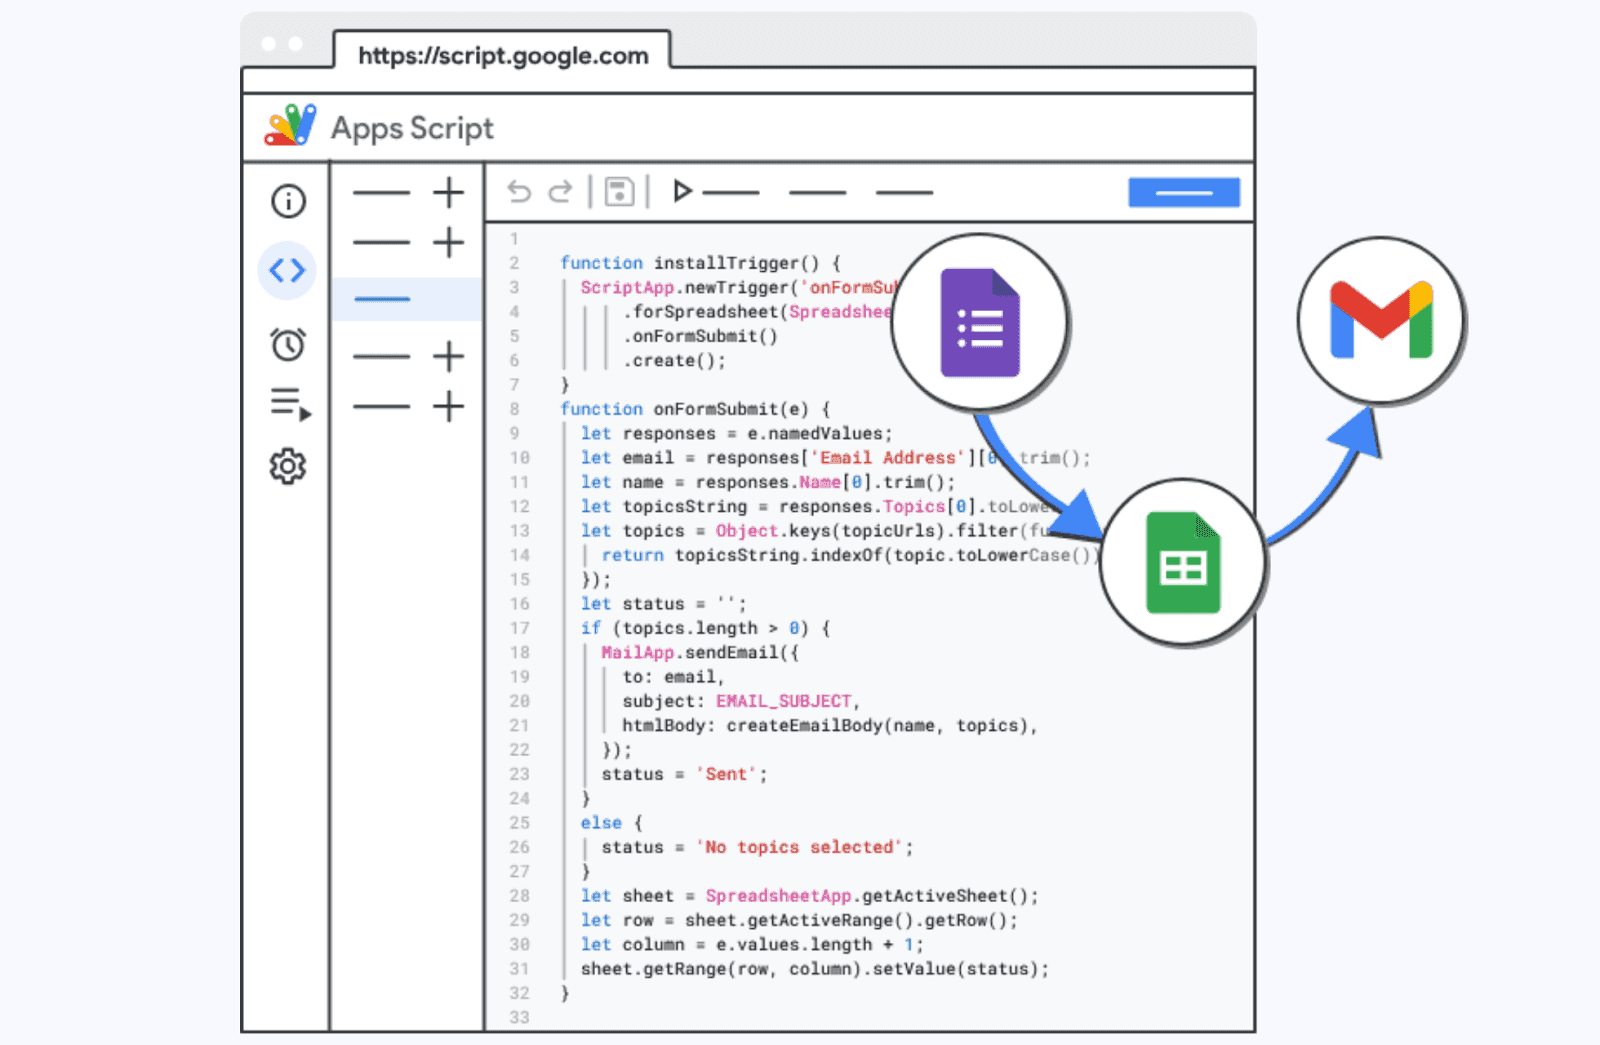Switch to the script.google.com browser tab
Screen dimensions: 1600x1045
point(502,56)
